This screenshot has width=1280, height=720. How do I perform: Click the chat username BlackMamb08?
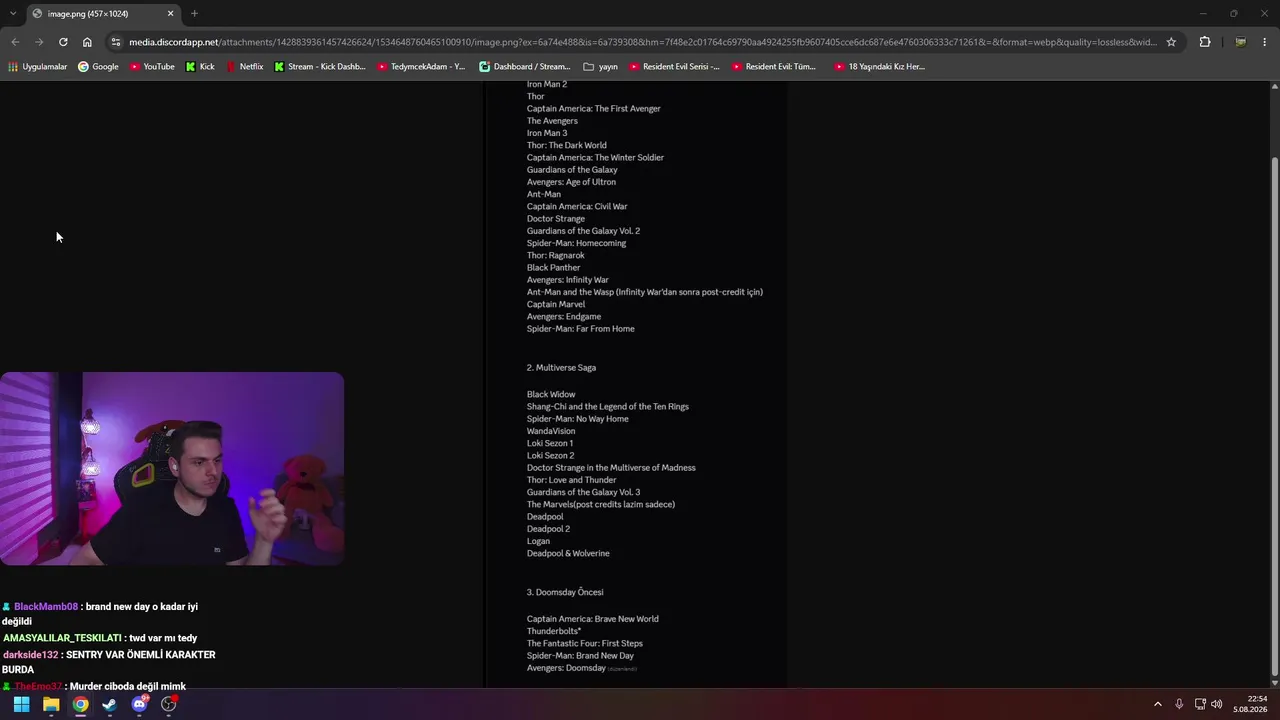[46, 607]
